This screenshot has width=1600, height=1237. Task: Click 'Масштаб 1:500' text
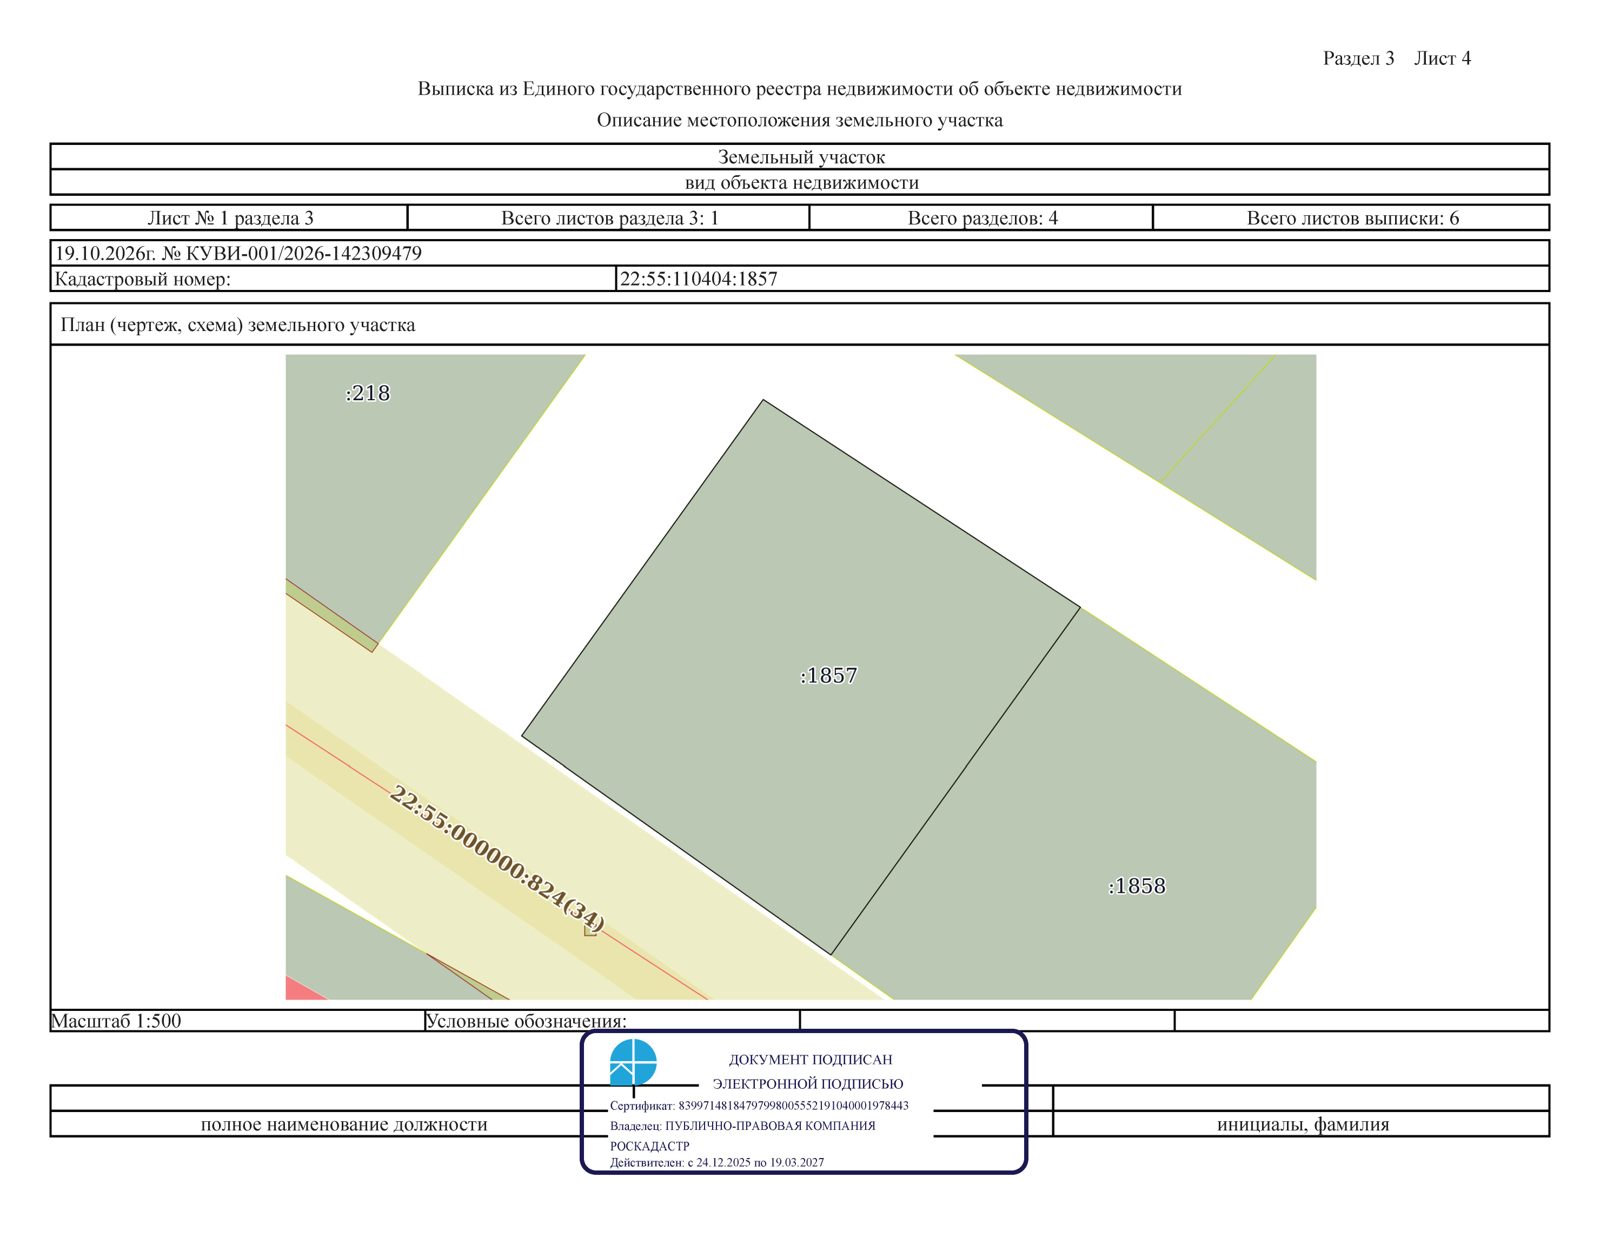[x=117, y=1021]
